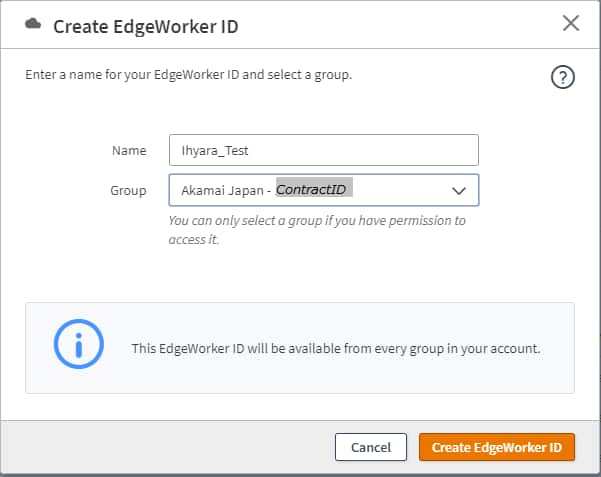The image size is (601, 477).
Task: Click the EdgeWorker ID availability message
Action: click(336, 348)
